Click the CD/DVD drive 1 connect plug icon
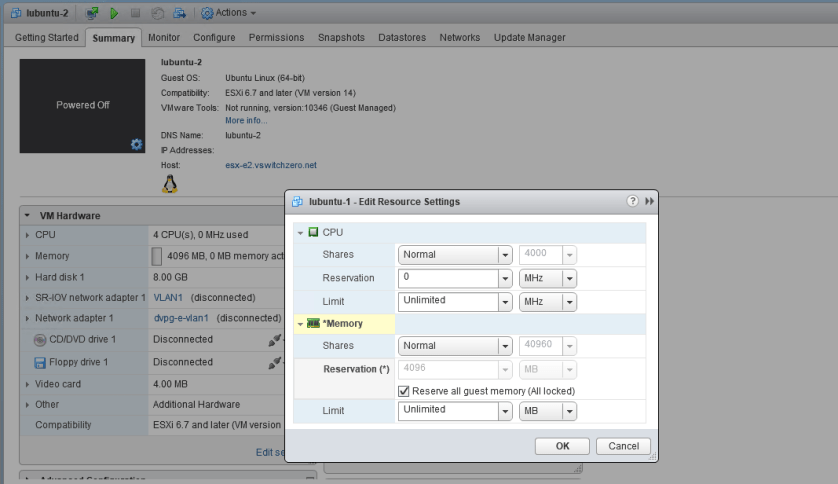Screen dimensions: 838x484 tap(274, 340)
